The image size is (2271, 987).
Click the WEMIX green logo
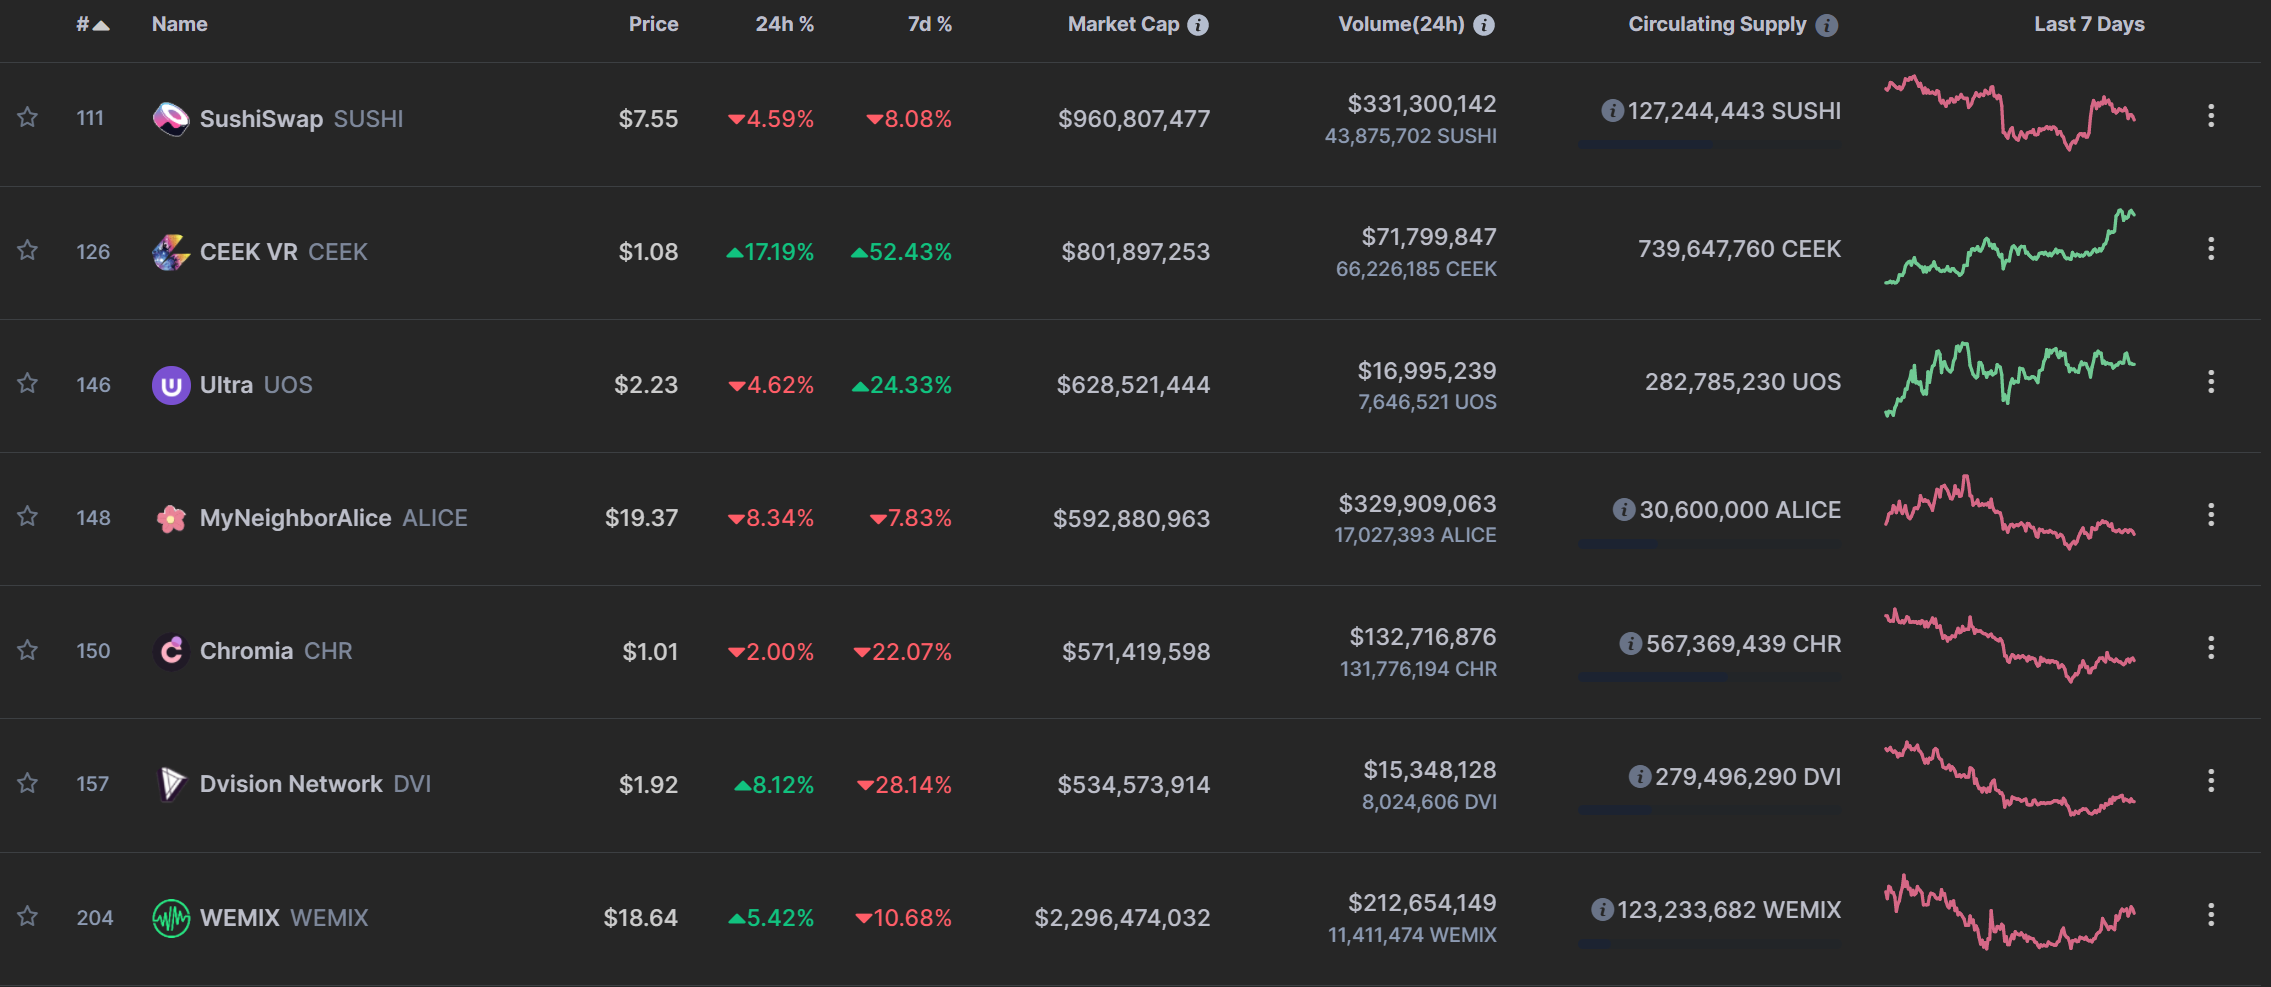(171, 918)
